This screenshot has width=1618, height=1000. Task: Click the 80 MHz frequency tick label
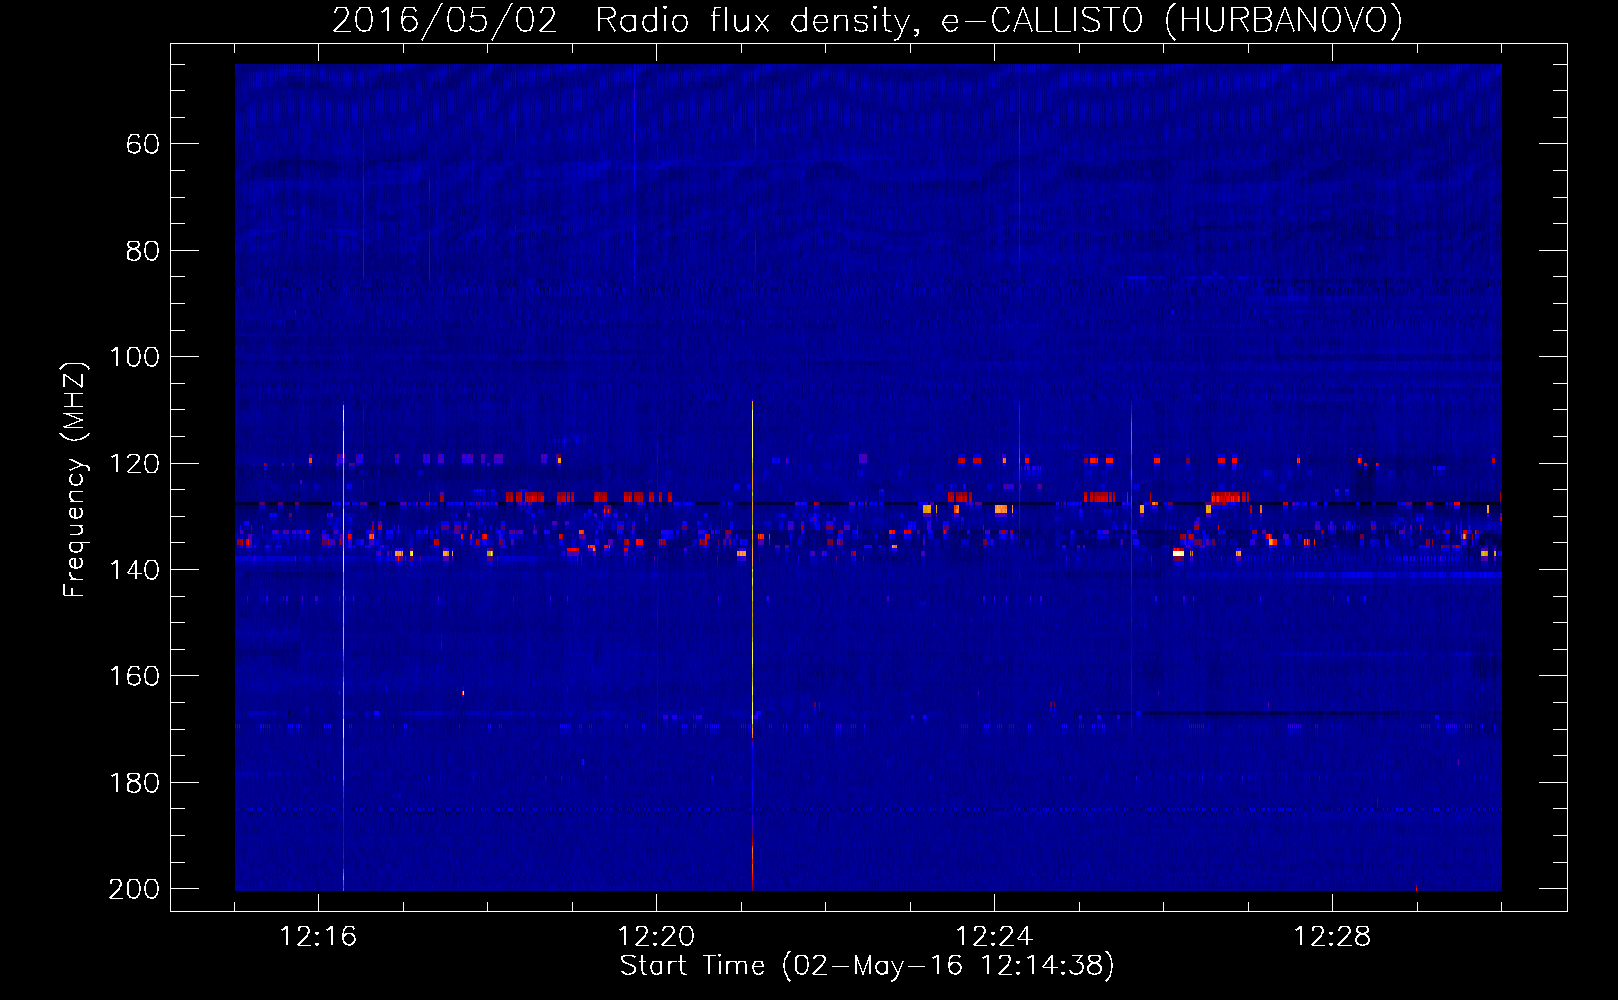click(143, 251)
